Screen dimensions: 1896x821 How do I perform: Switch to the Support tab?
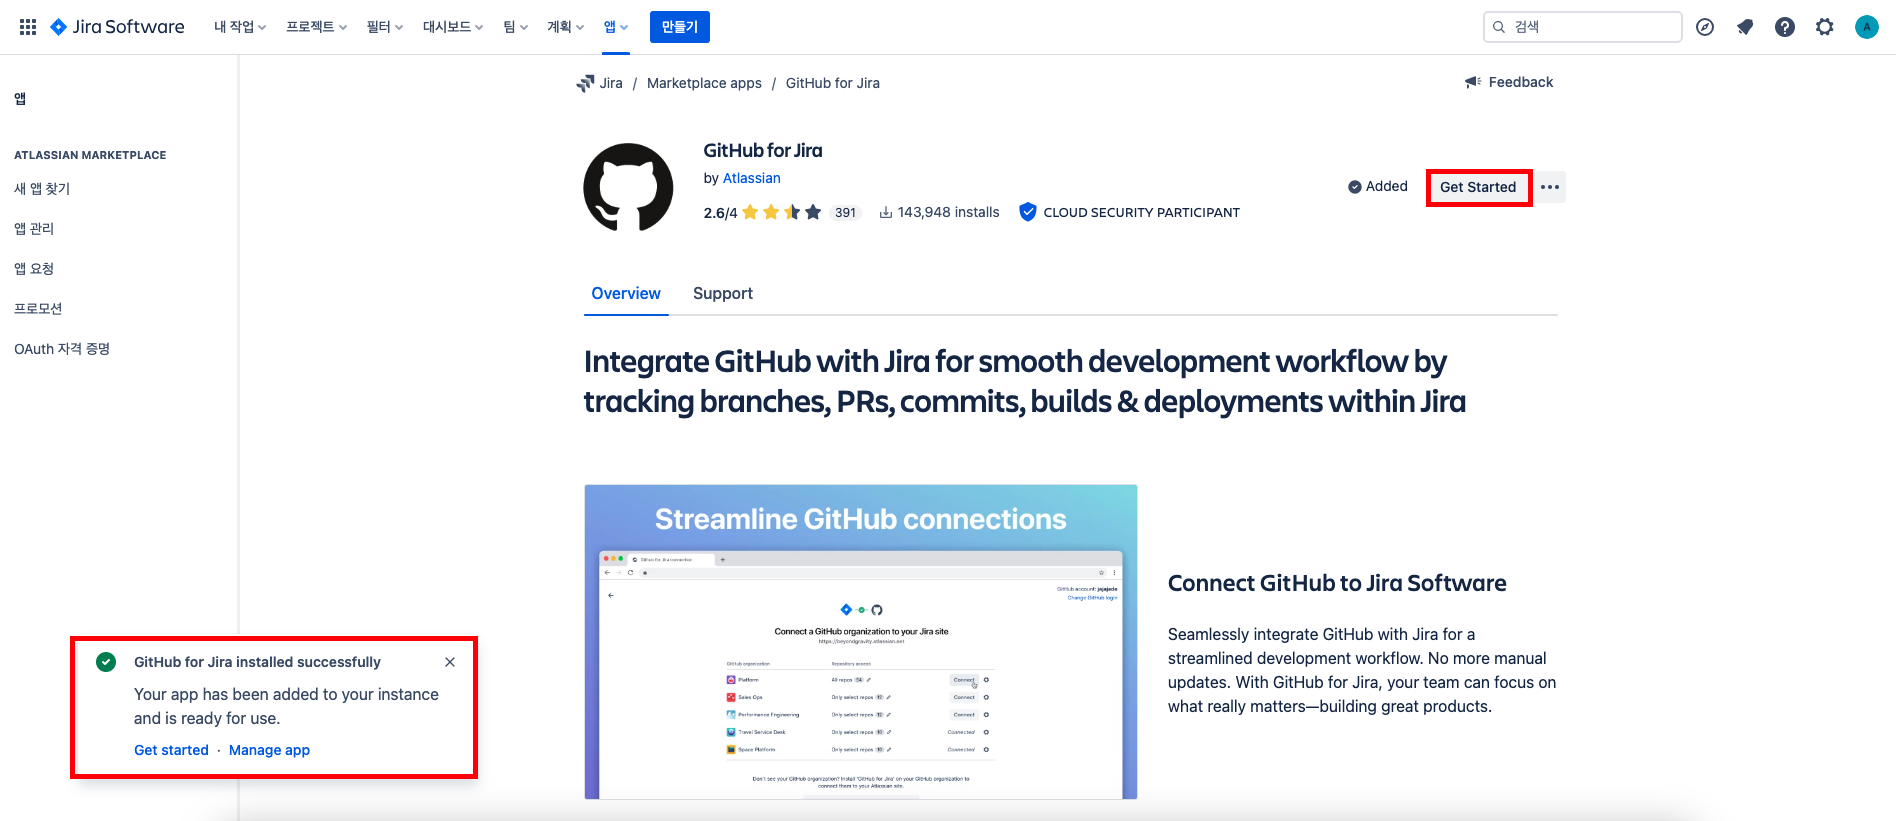tap(723, 293)
